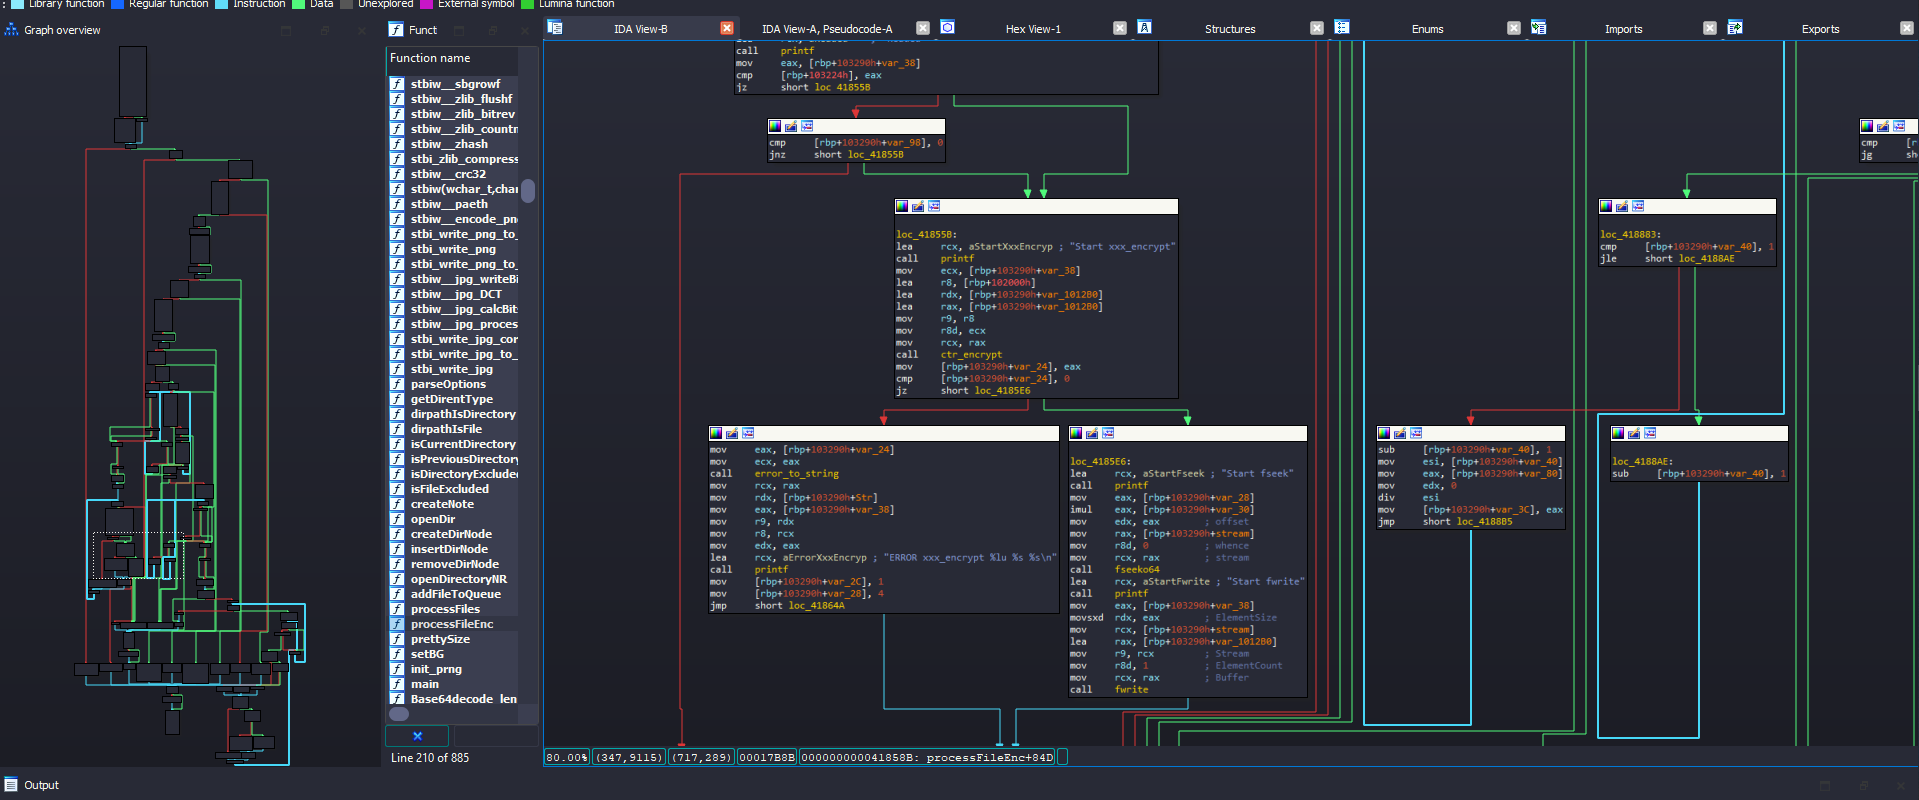Select processFileEnc in the function list
This screenshot has height=800, width=1919.
[x=452, y=624]
